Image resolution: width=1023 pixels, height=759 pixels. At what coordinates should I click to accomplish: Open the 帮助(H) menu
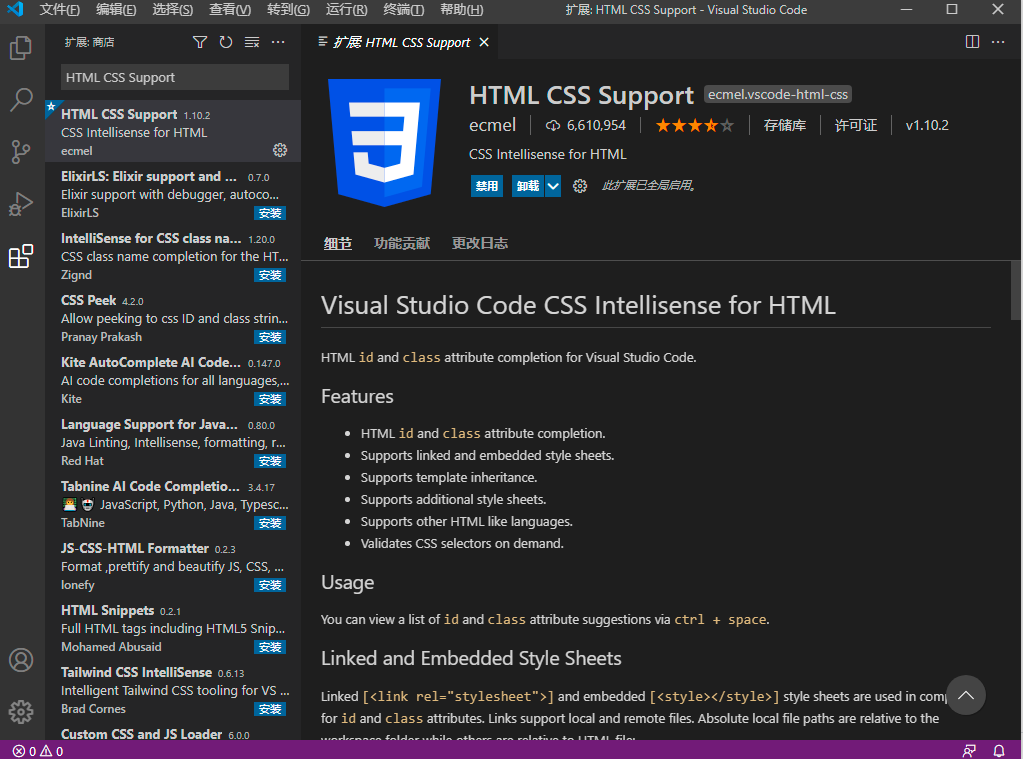461,10
